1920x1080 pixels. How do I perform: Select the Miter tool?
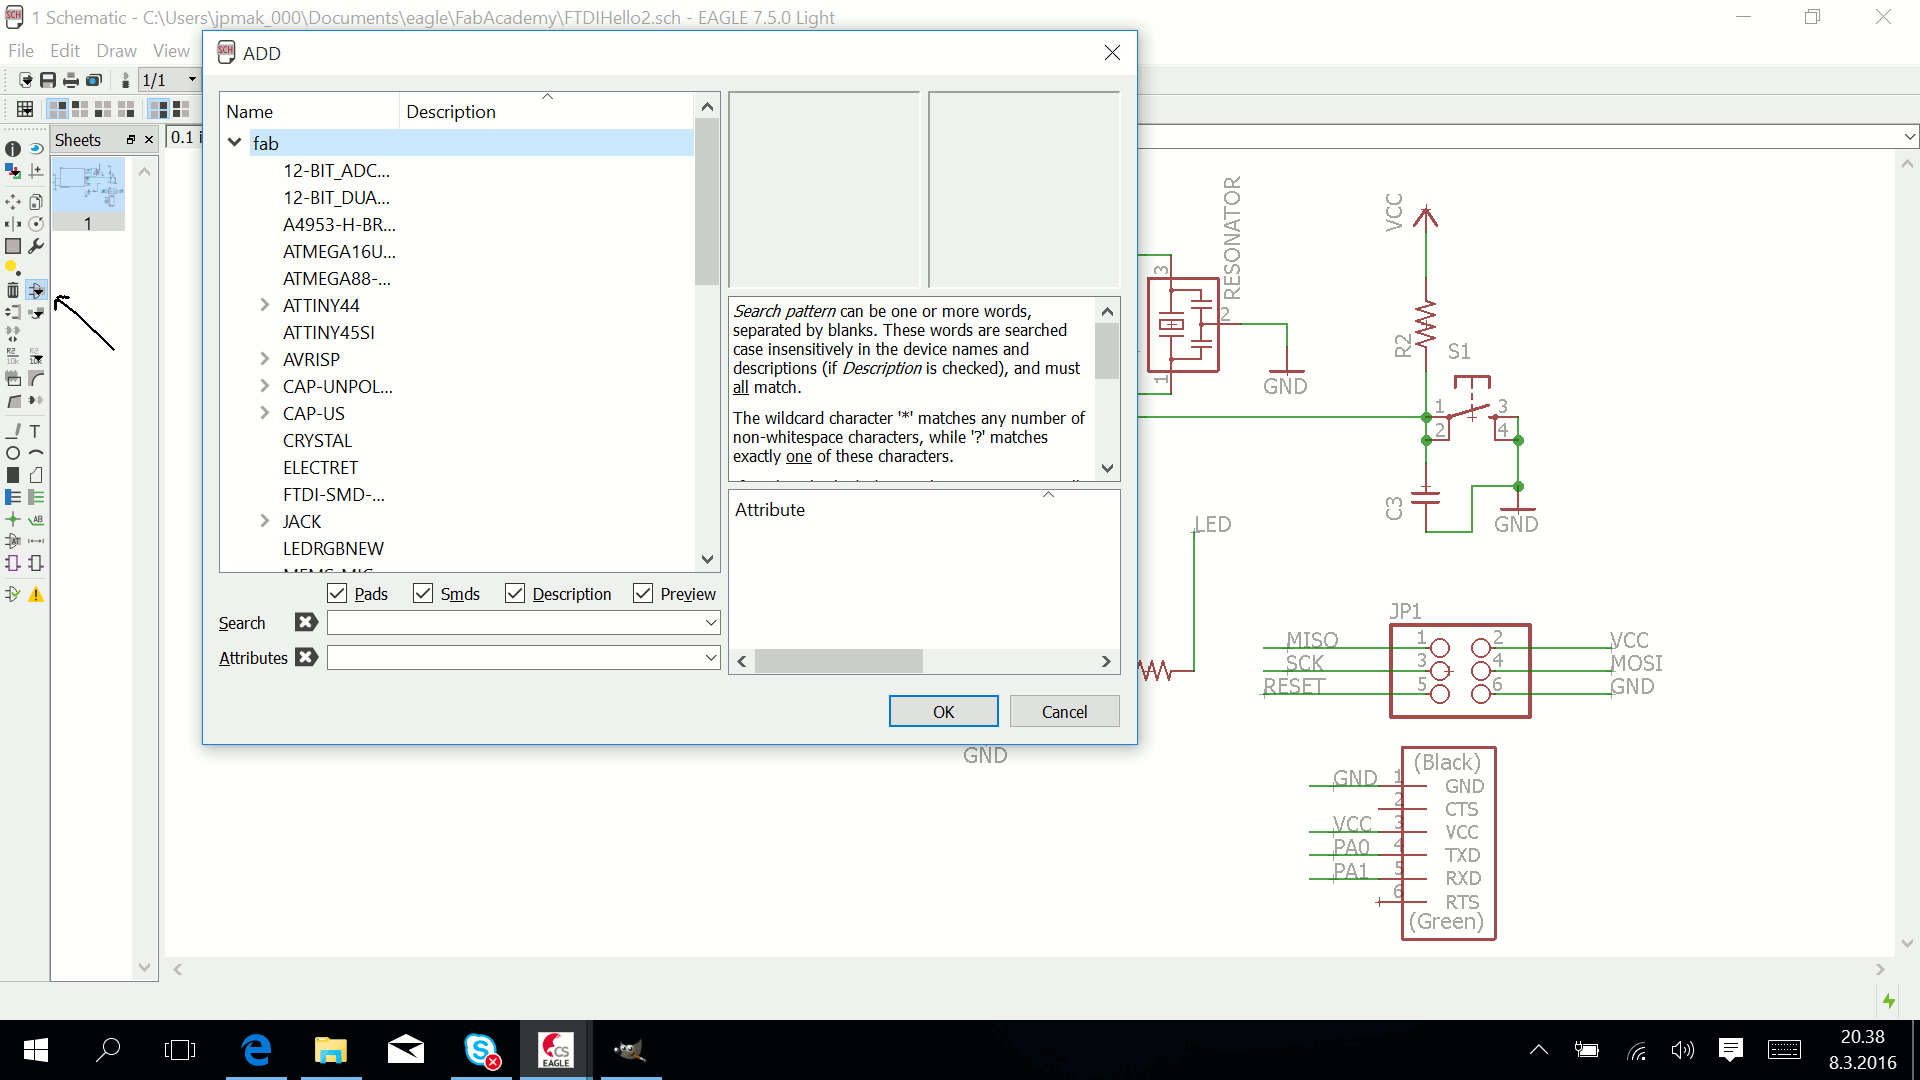pos(36,378)
